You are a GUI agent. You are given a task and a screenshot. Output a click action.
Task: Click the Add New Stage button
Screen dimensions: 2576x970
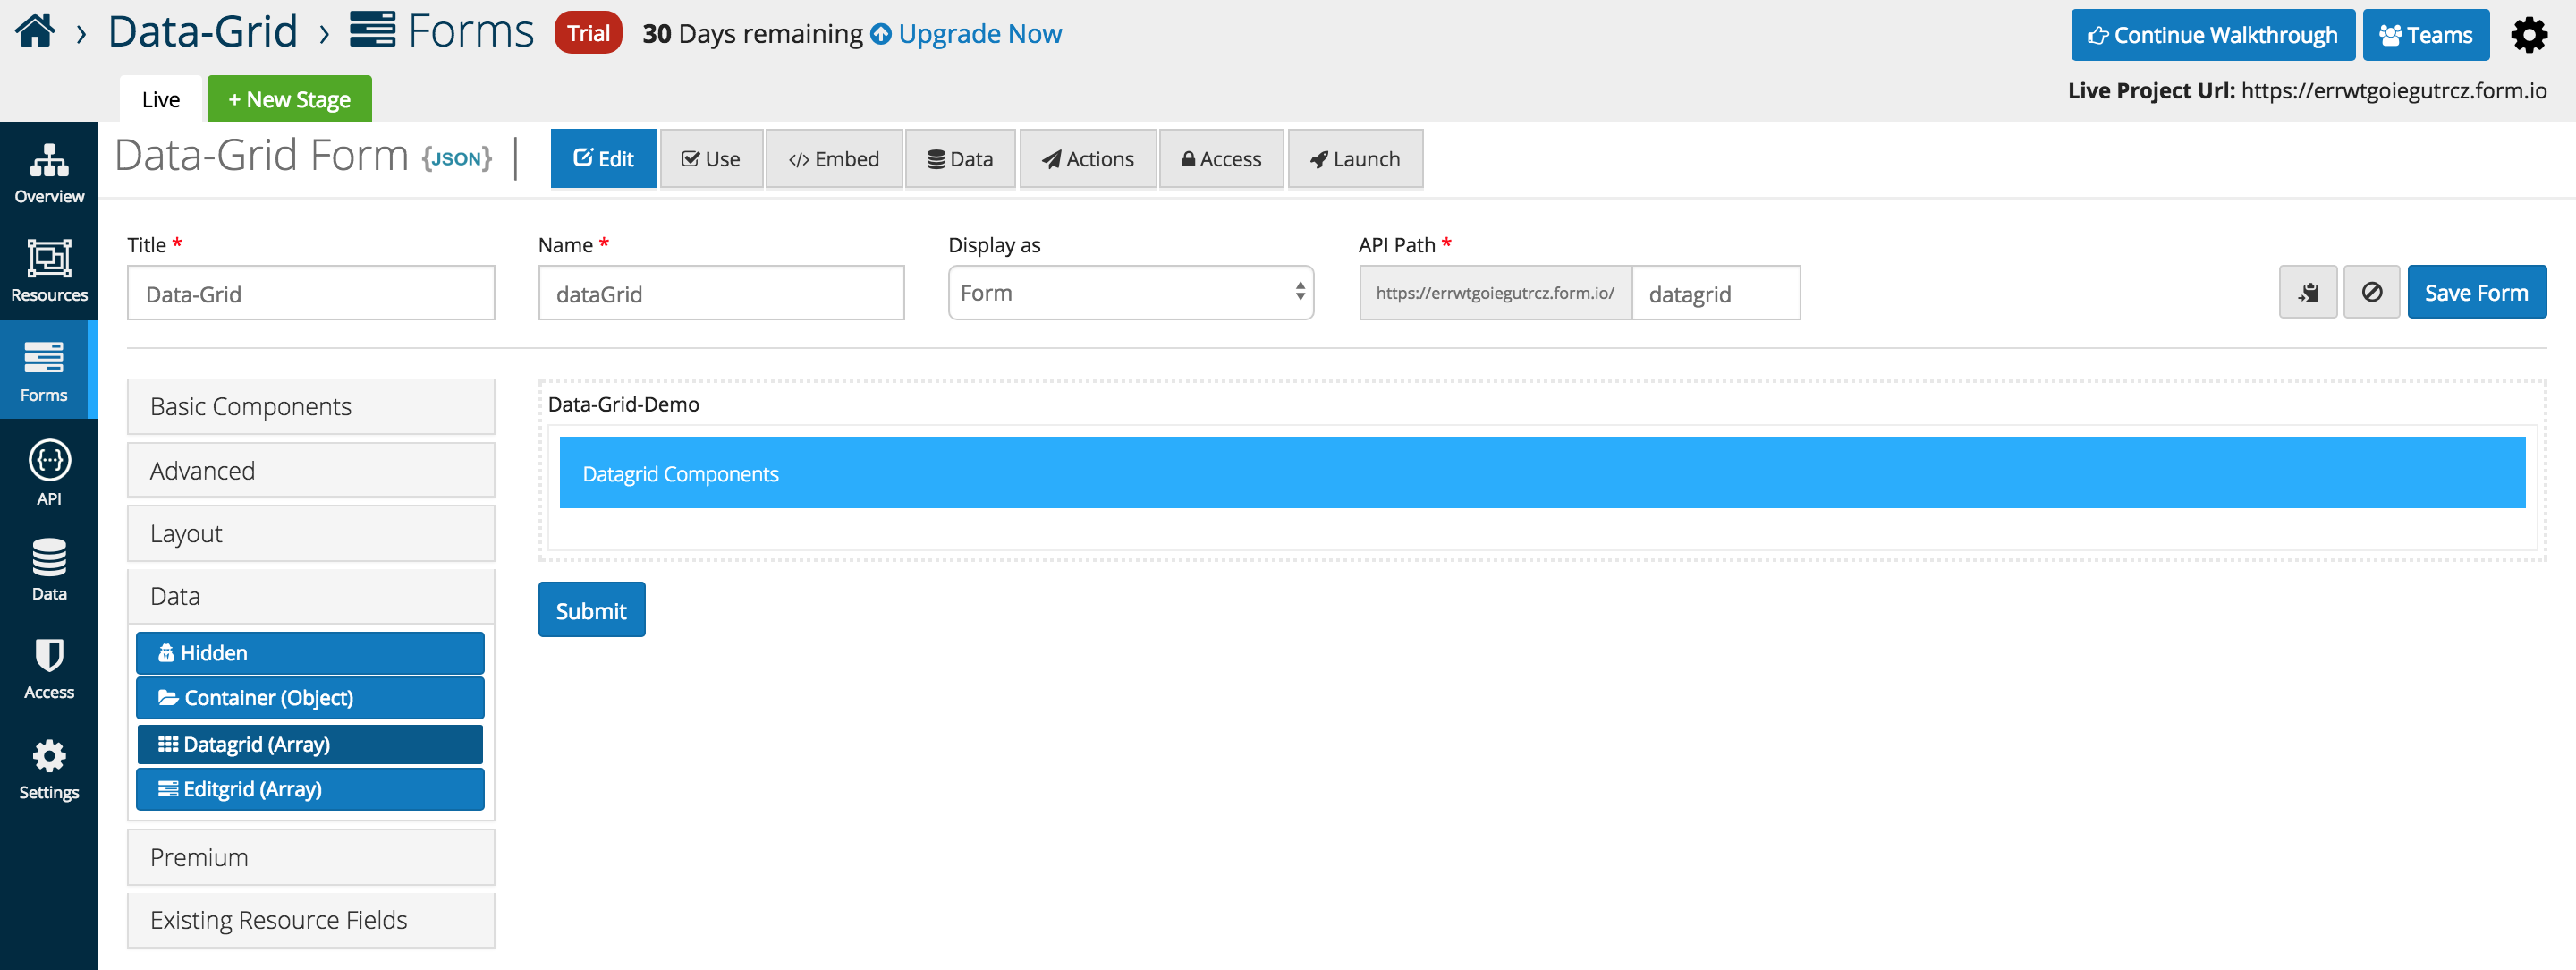[287, 98]
